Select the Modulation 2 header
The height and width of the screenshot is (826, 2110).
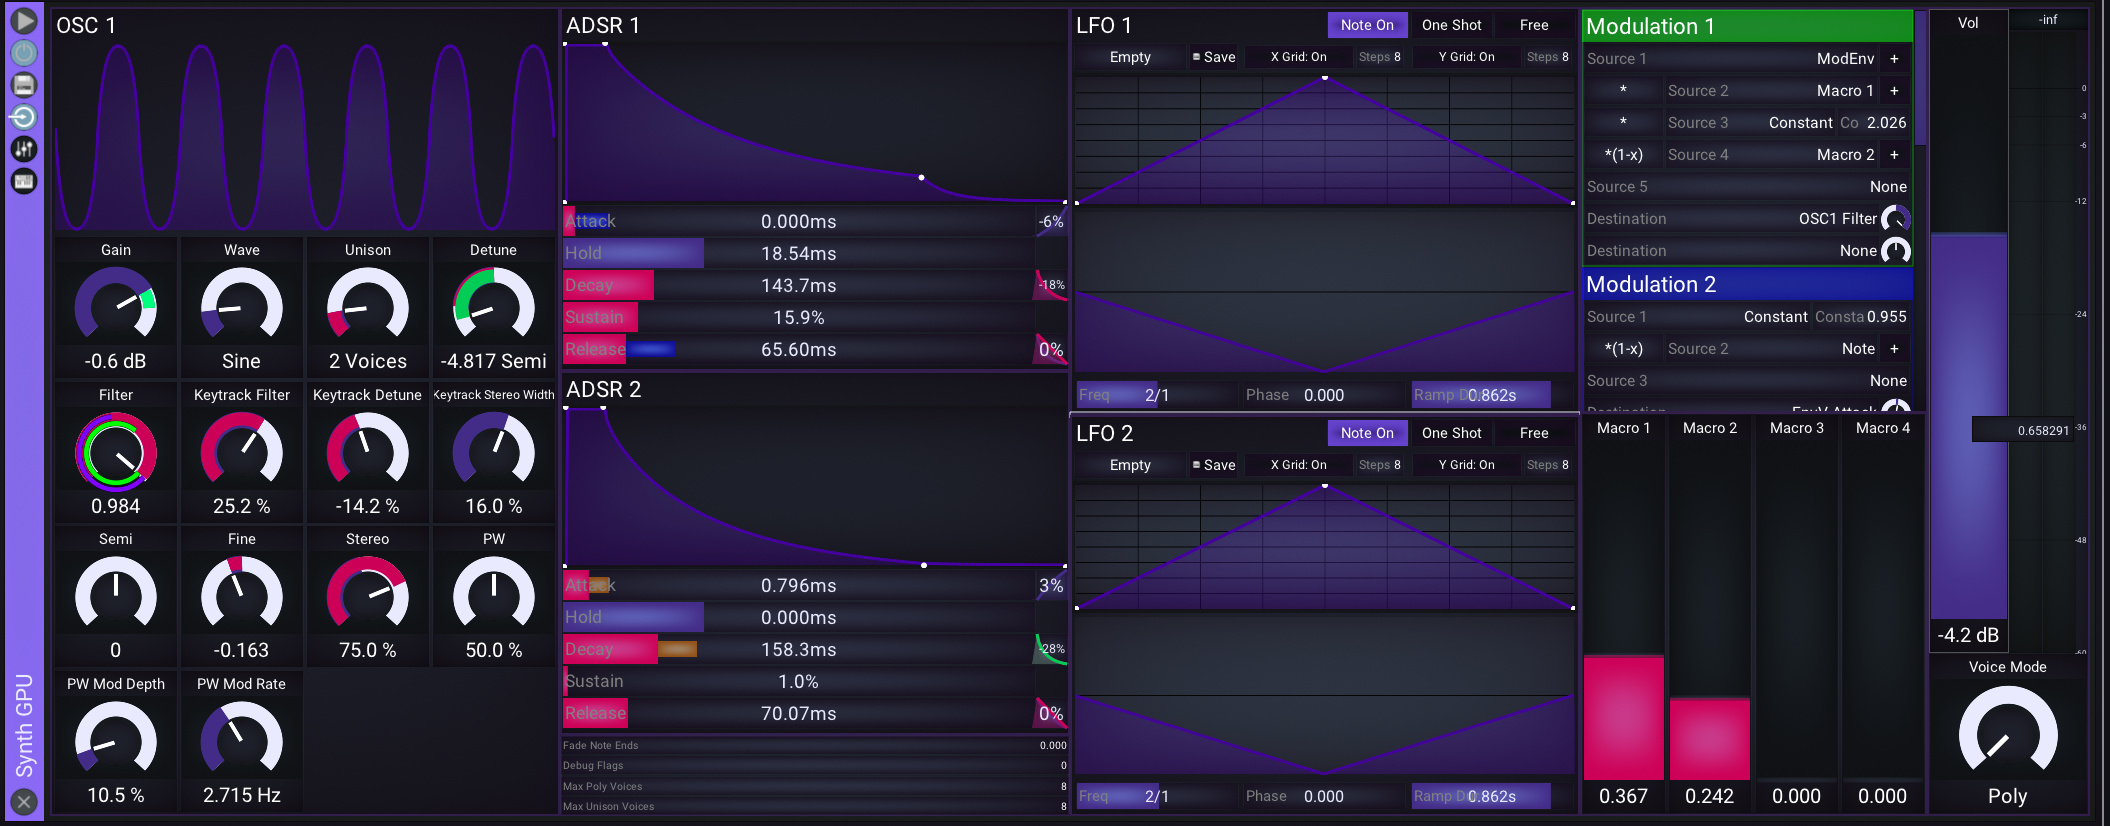tap(1747, 284)
